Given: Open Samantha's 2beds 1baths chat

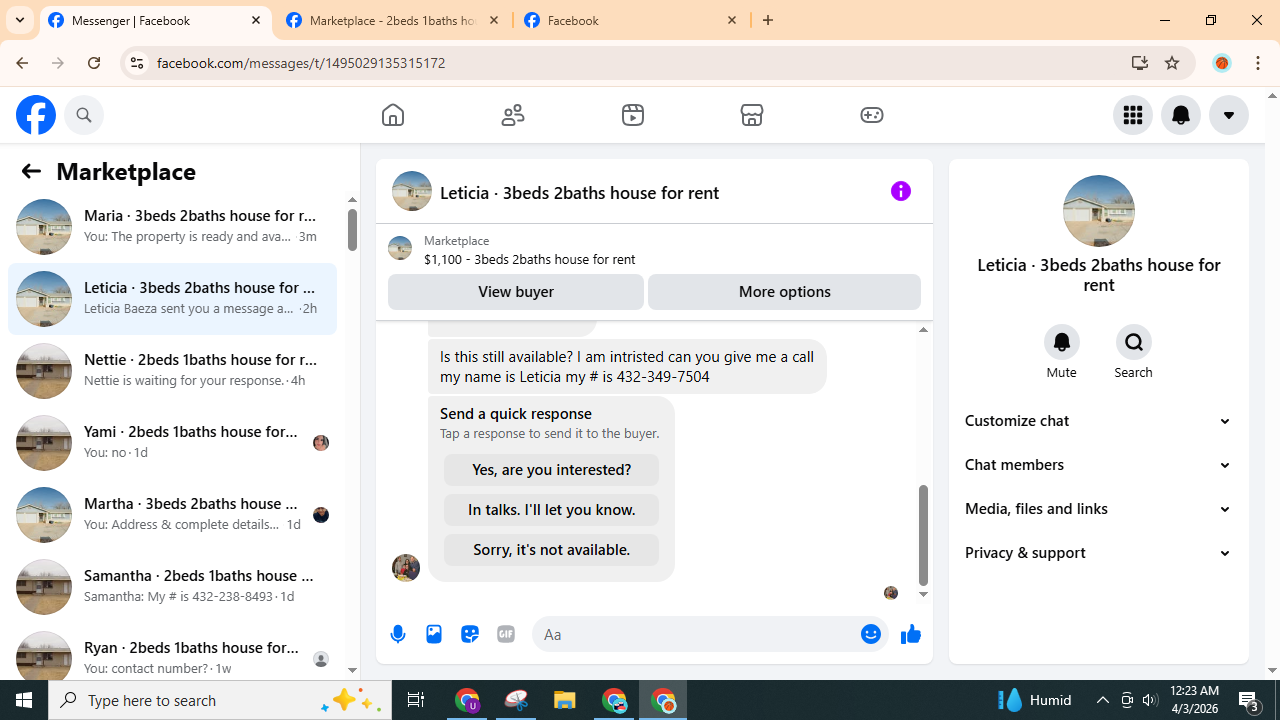Looking at the screenshot, I should pyautogui.click(x=172, y=587).
